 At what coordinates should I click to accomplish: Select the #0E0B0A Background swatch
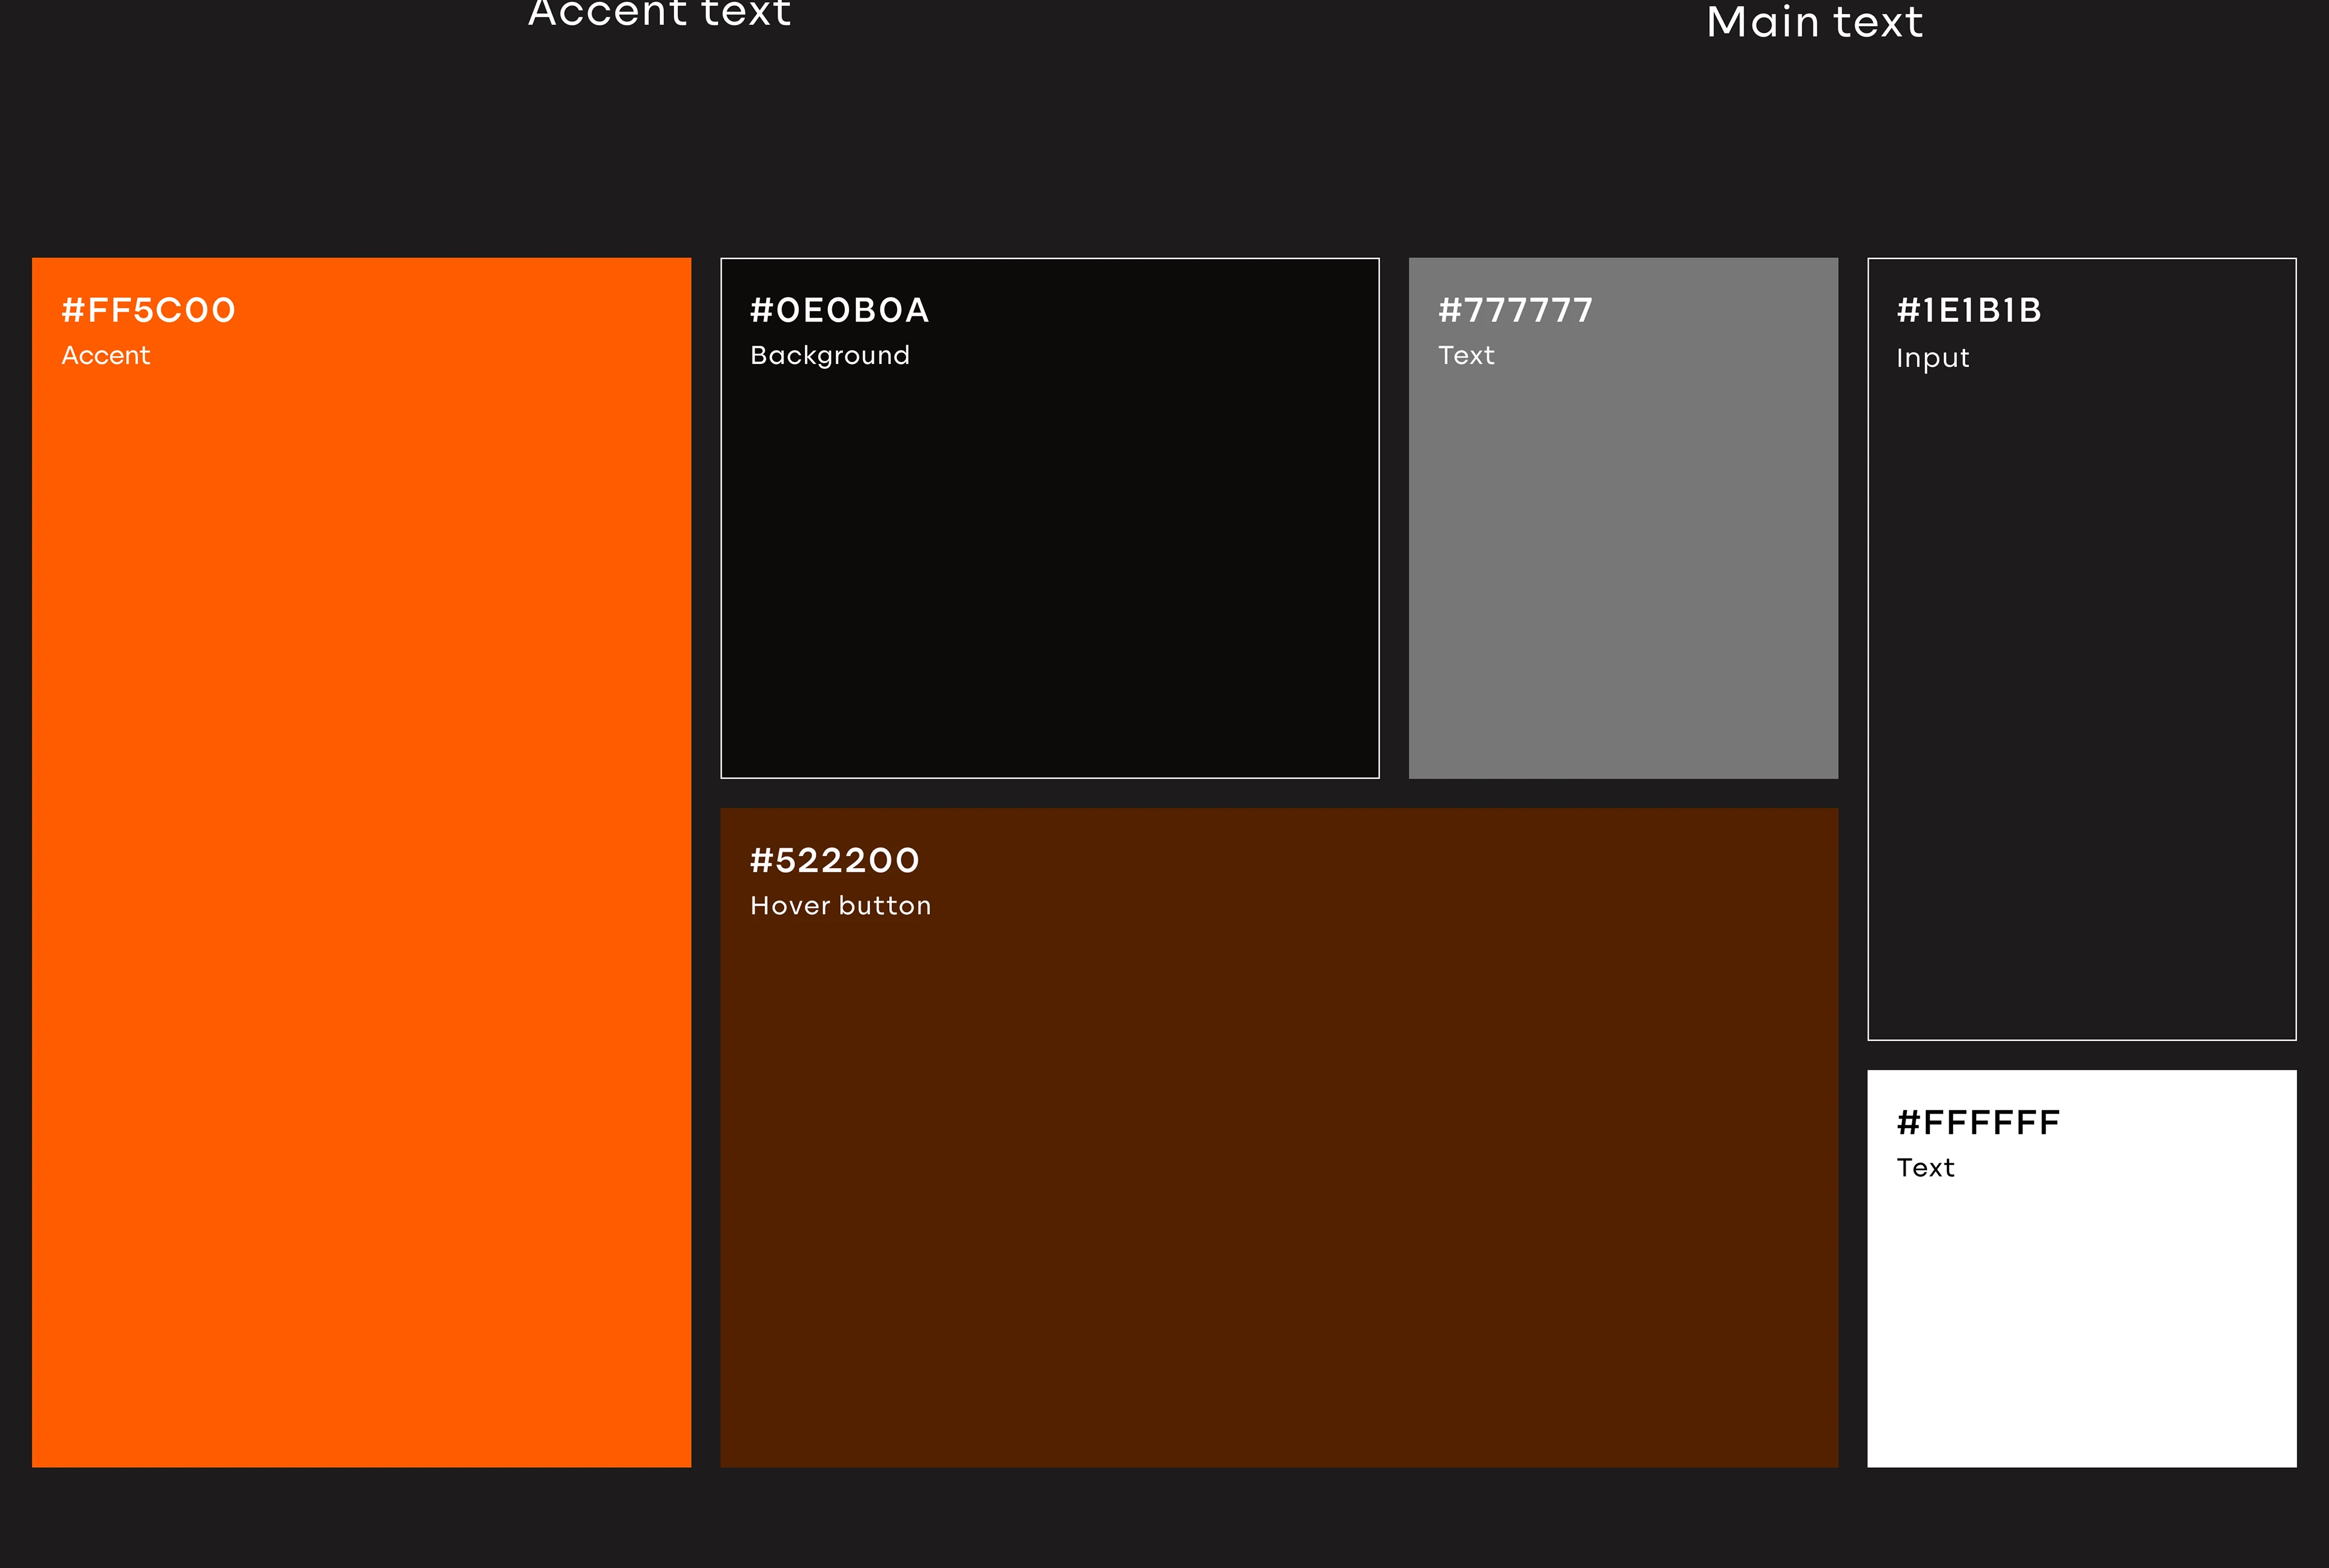pyautogui.click(x=1049, y=560)
